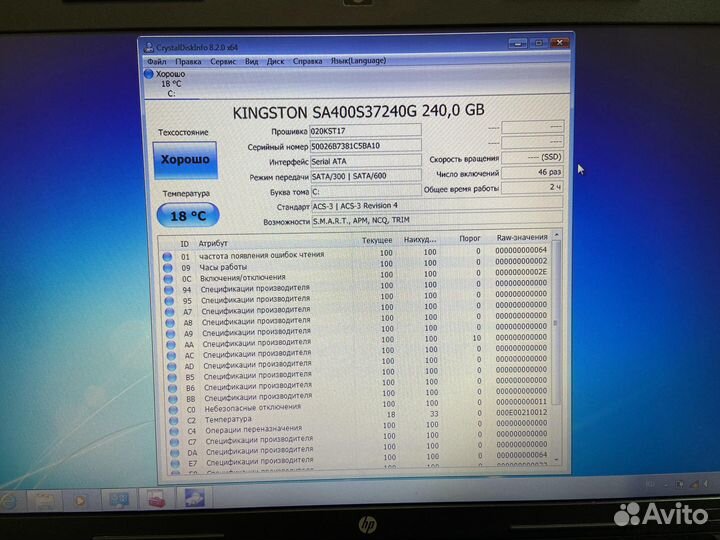Screen dimensions: 720x540
Task: Click the attribute list vertical scrollbar thumb
Action: [556, 322]
